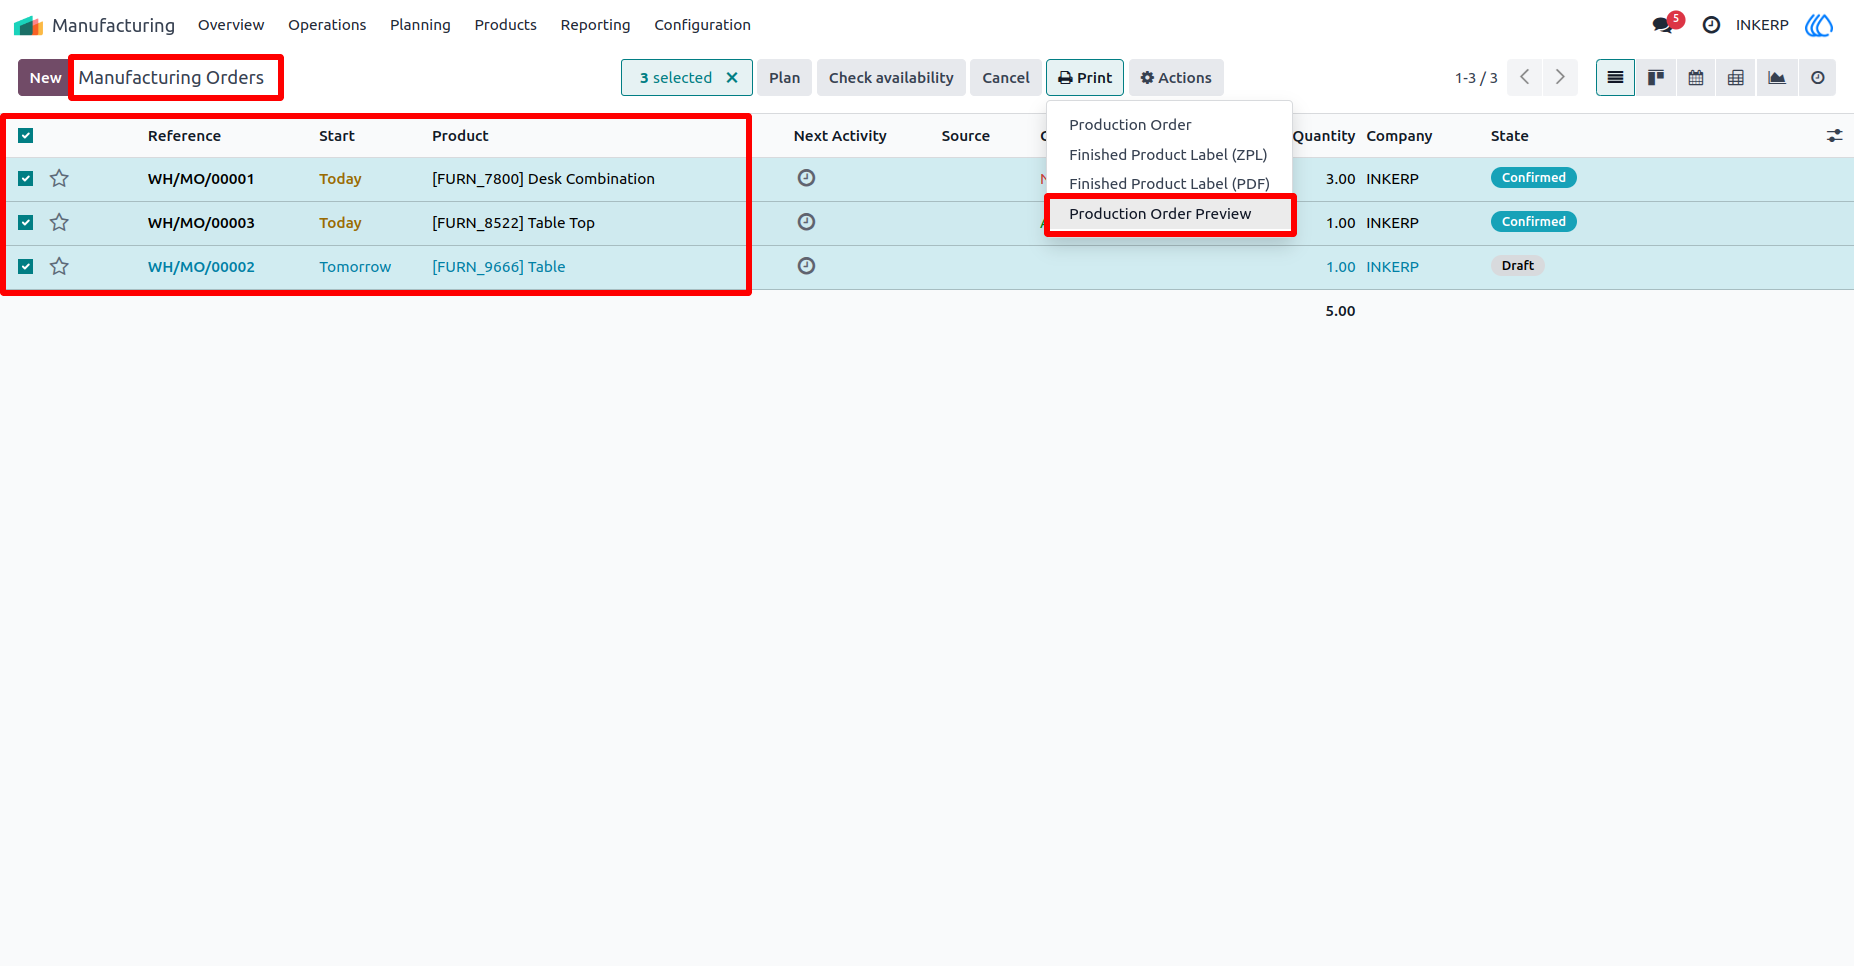The height and width of the screenshot is (966, 1854).
Task: Open next activity clock for WH/MO/00001
Action: point(806,178)
